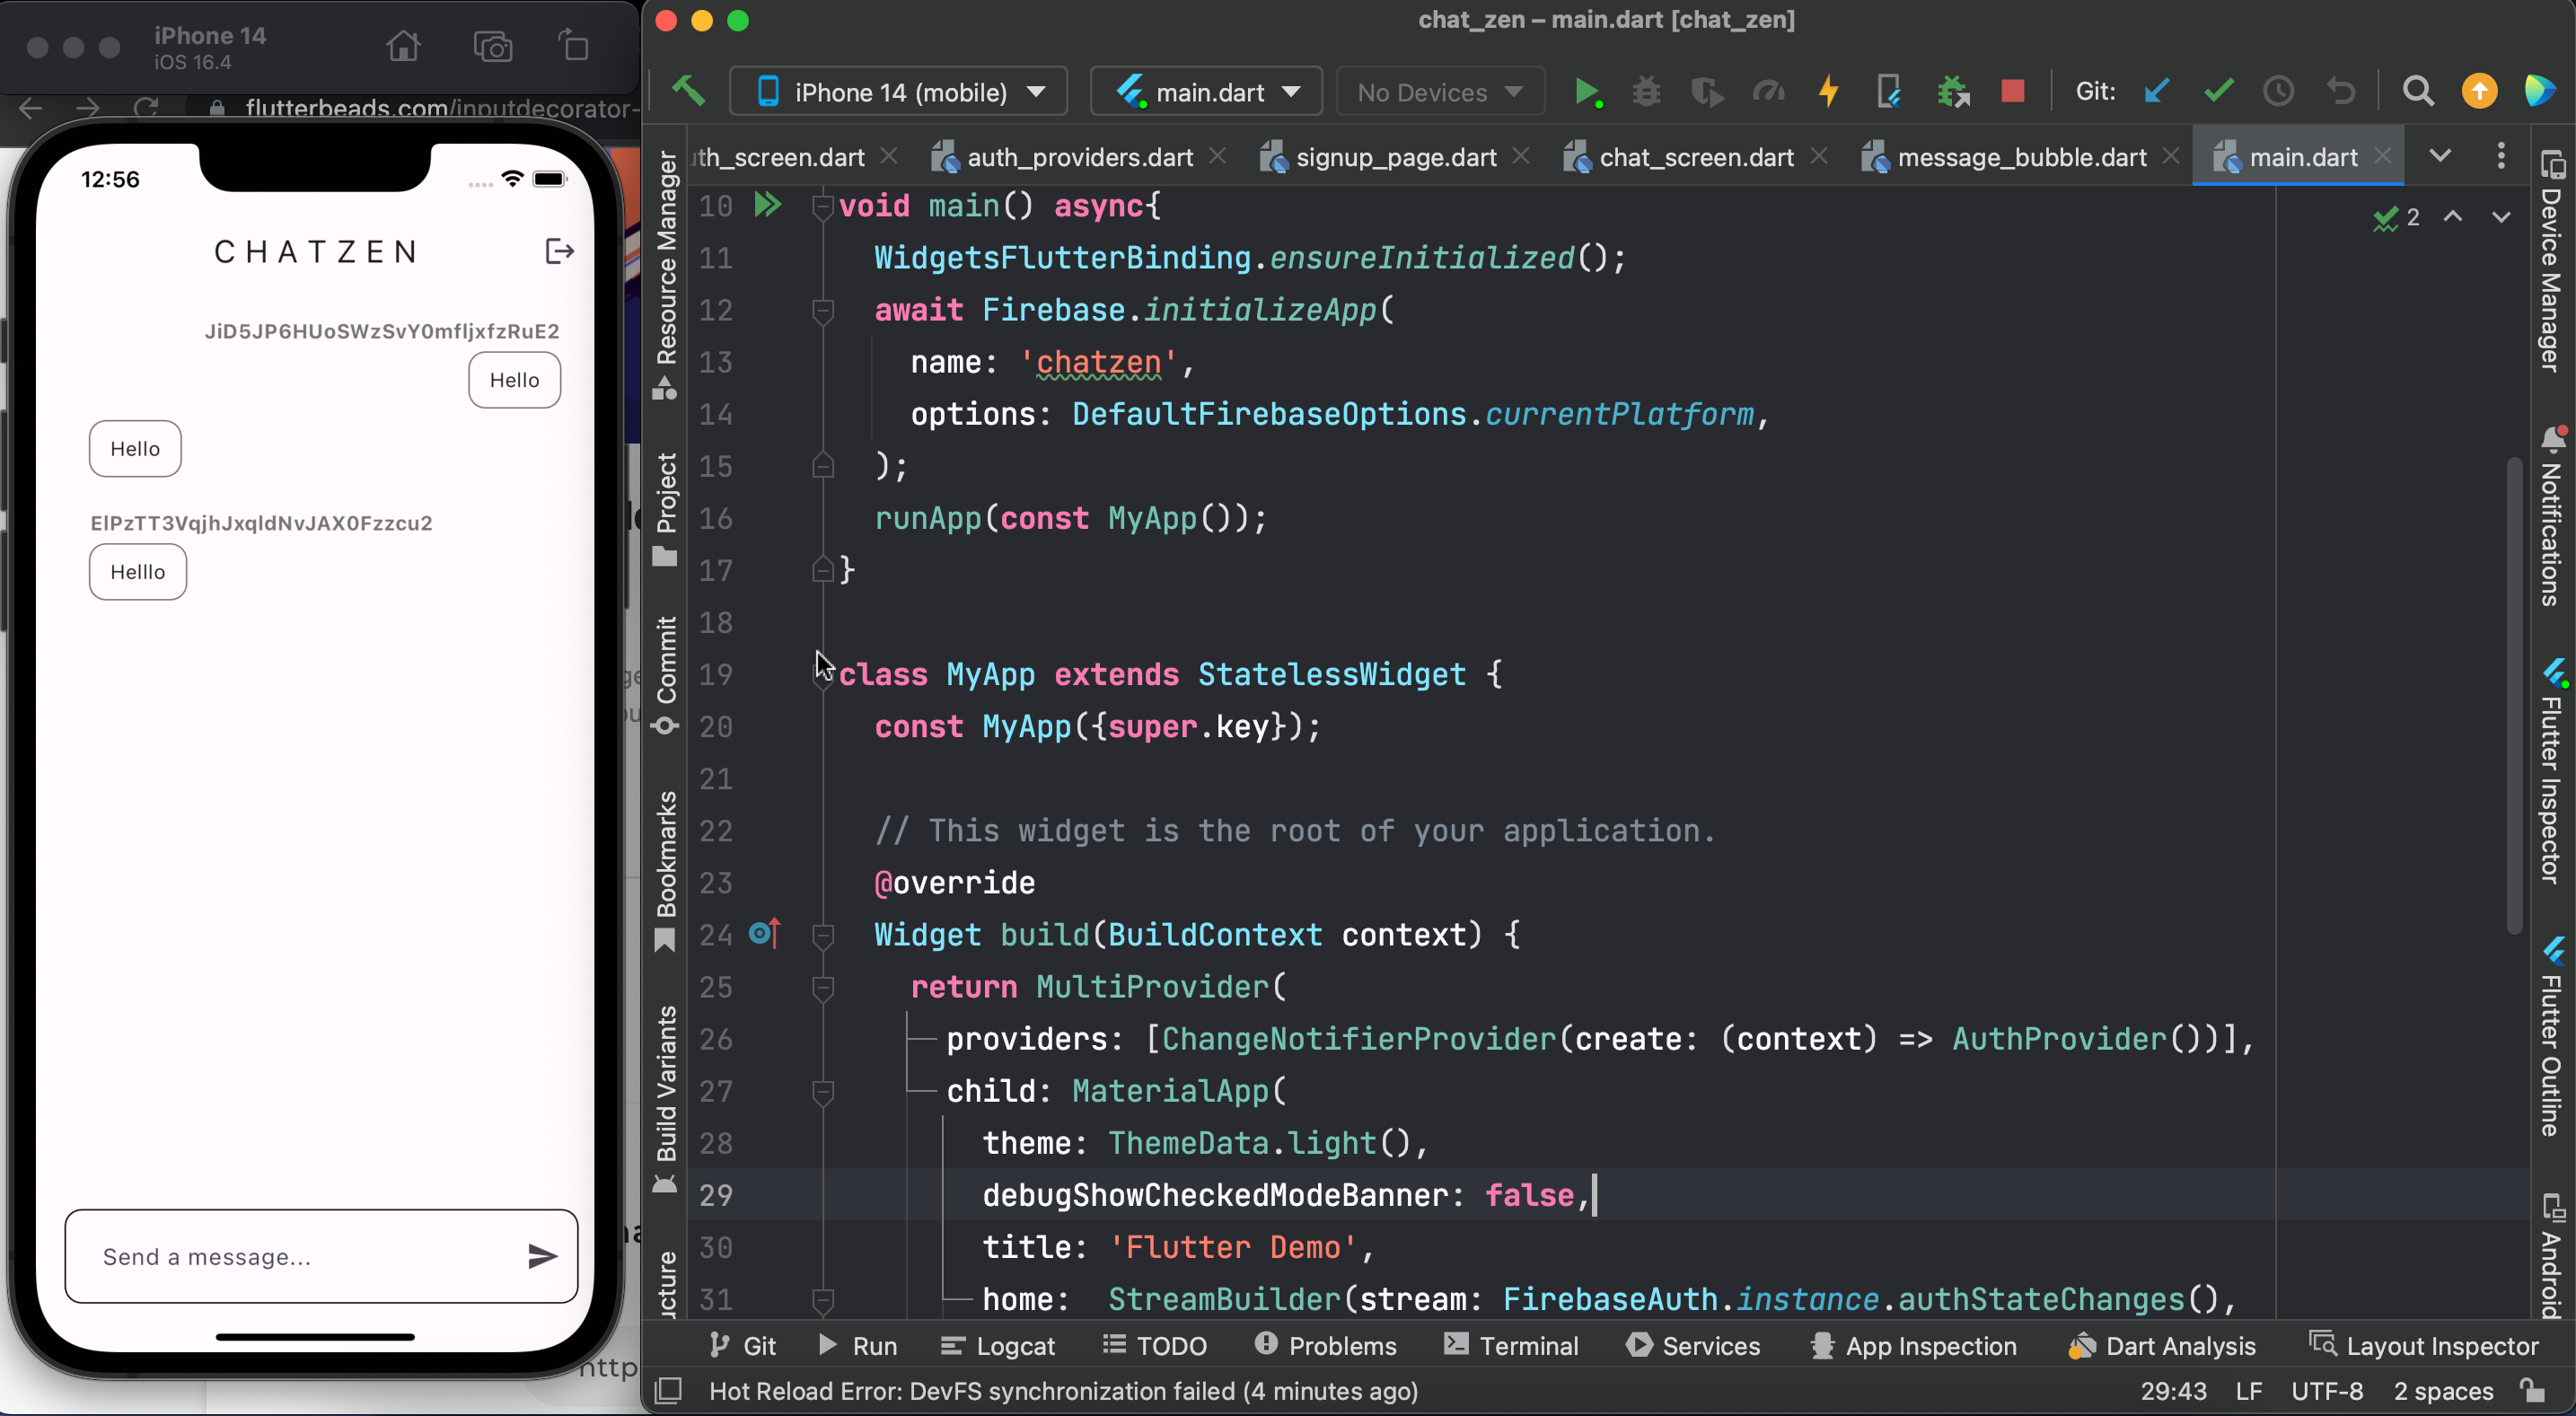Click the UTF-8 encoding status entry
2576x1416 pixels.
pos(2327,1391)
